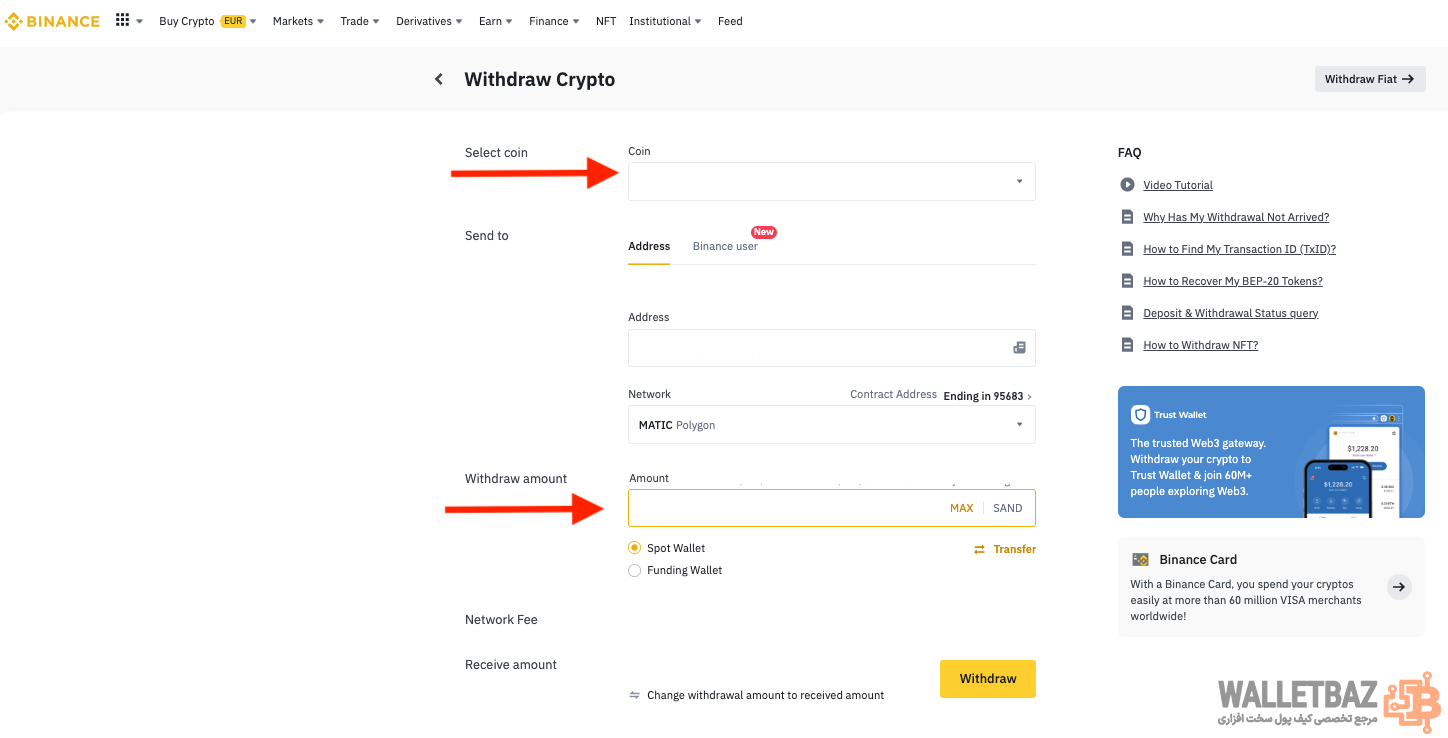1448x738 pixels.
Task: Click the MAX amount button
Action: click(x=961, y=508)
